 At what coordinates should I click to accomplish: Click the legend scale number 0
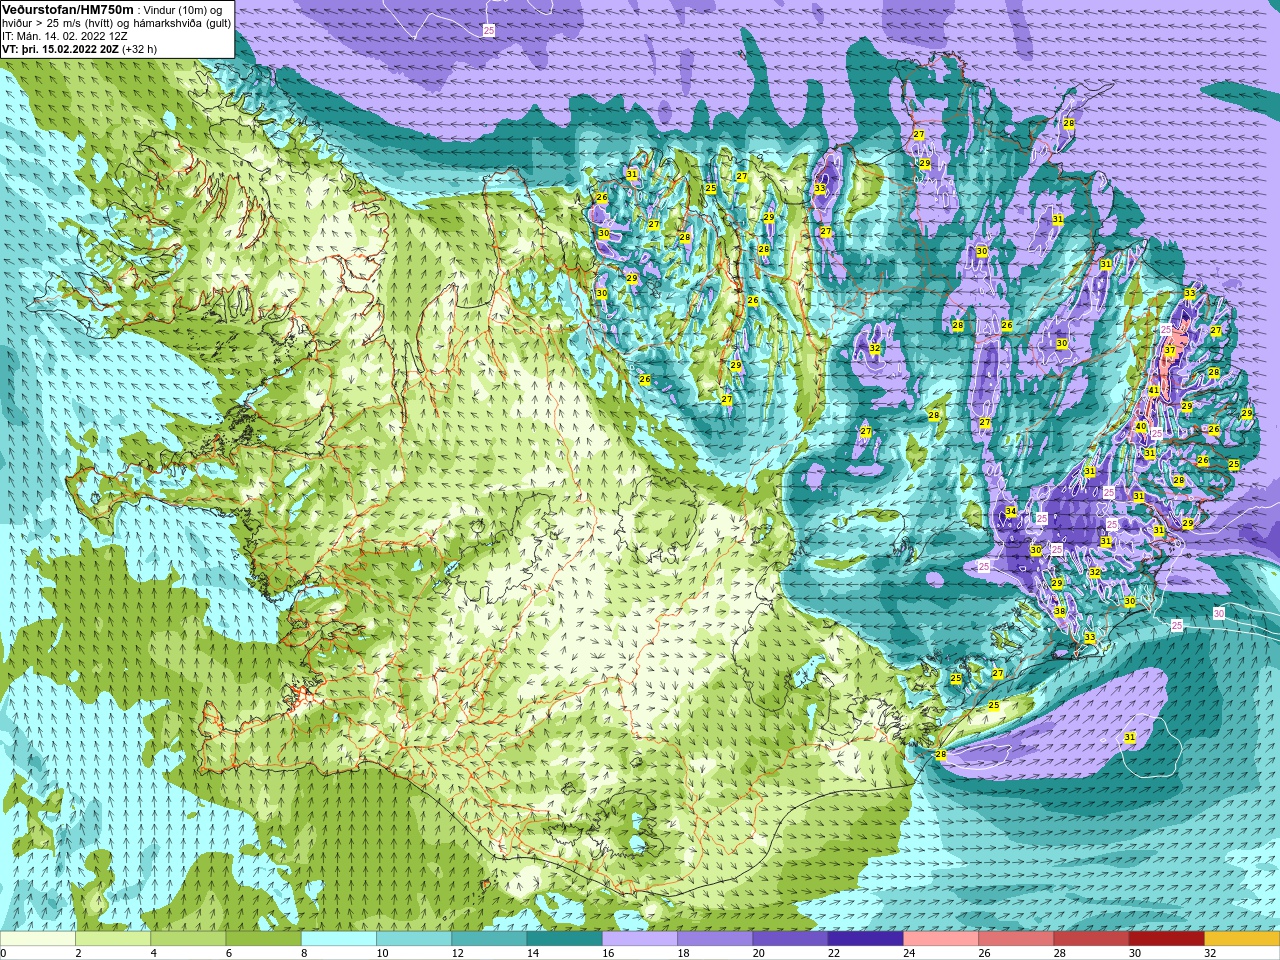4,953
